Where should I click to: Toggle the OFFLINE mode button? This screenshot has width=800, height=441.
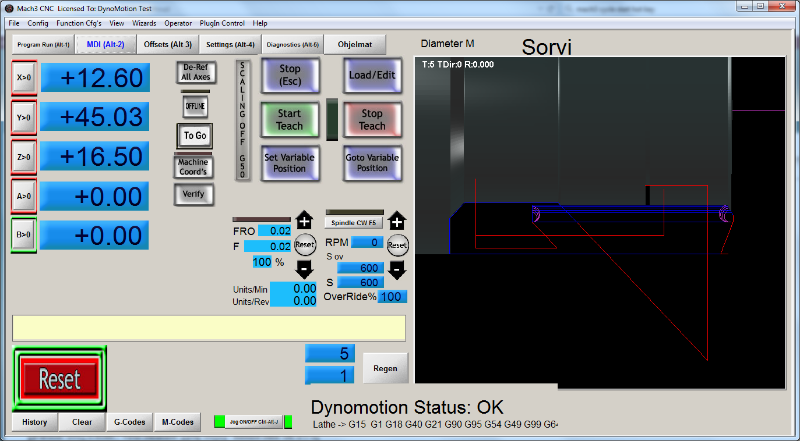pos(196,104)
